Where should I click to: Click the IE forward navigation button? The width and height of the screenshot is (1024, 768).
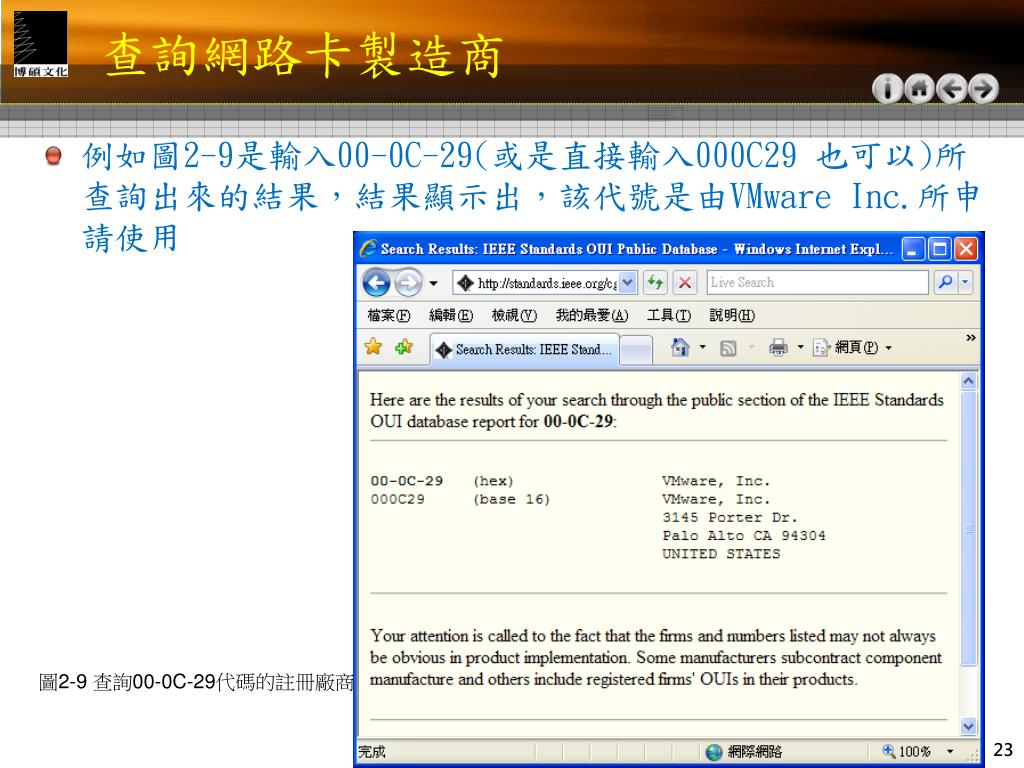tap(408, 283)
